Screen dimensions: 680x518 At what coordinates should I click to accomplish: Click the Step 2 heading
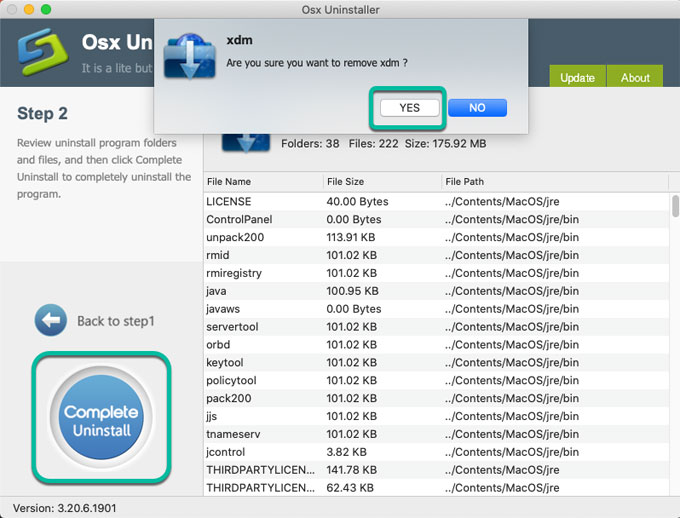tap(42, 114)
